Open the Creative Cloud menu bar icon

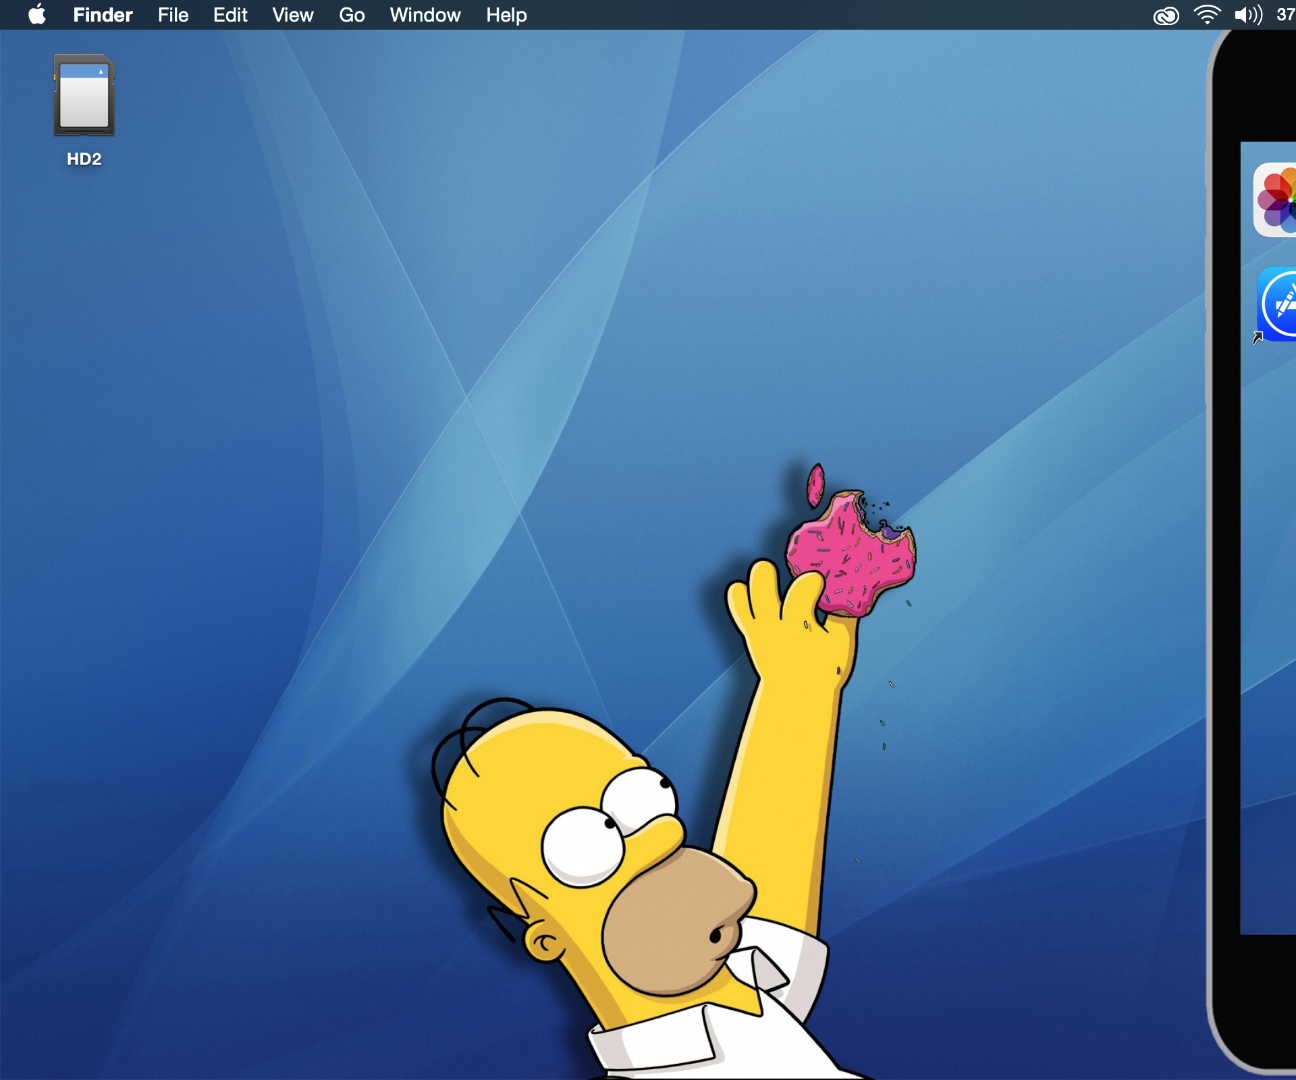pyautogui.click(x=1166, y=15)
